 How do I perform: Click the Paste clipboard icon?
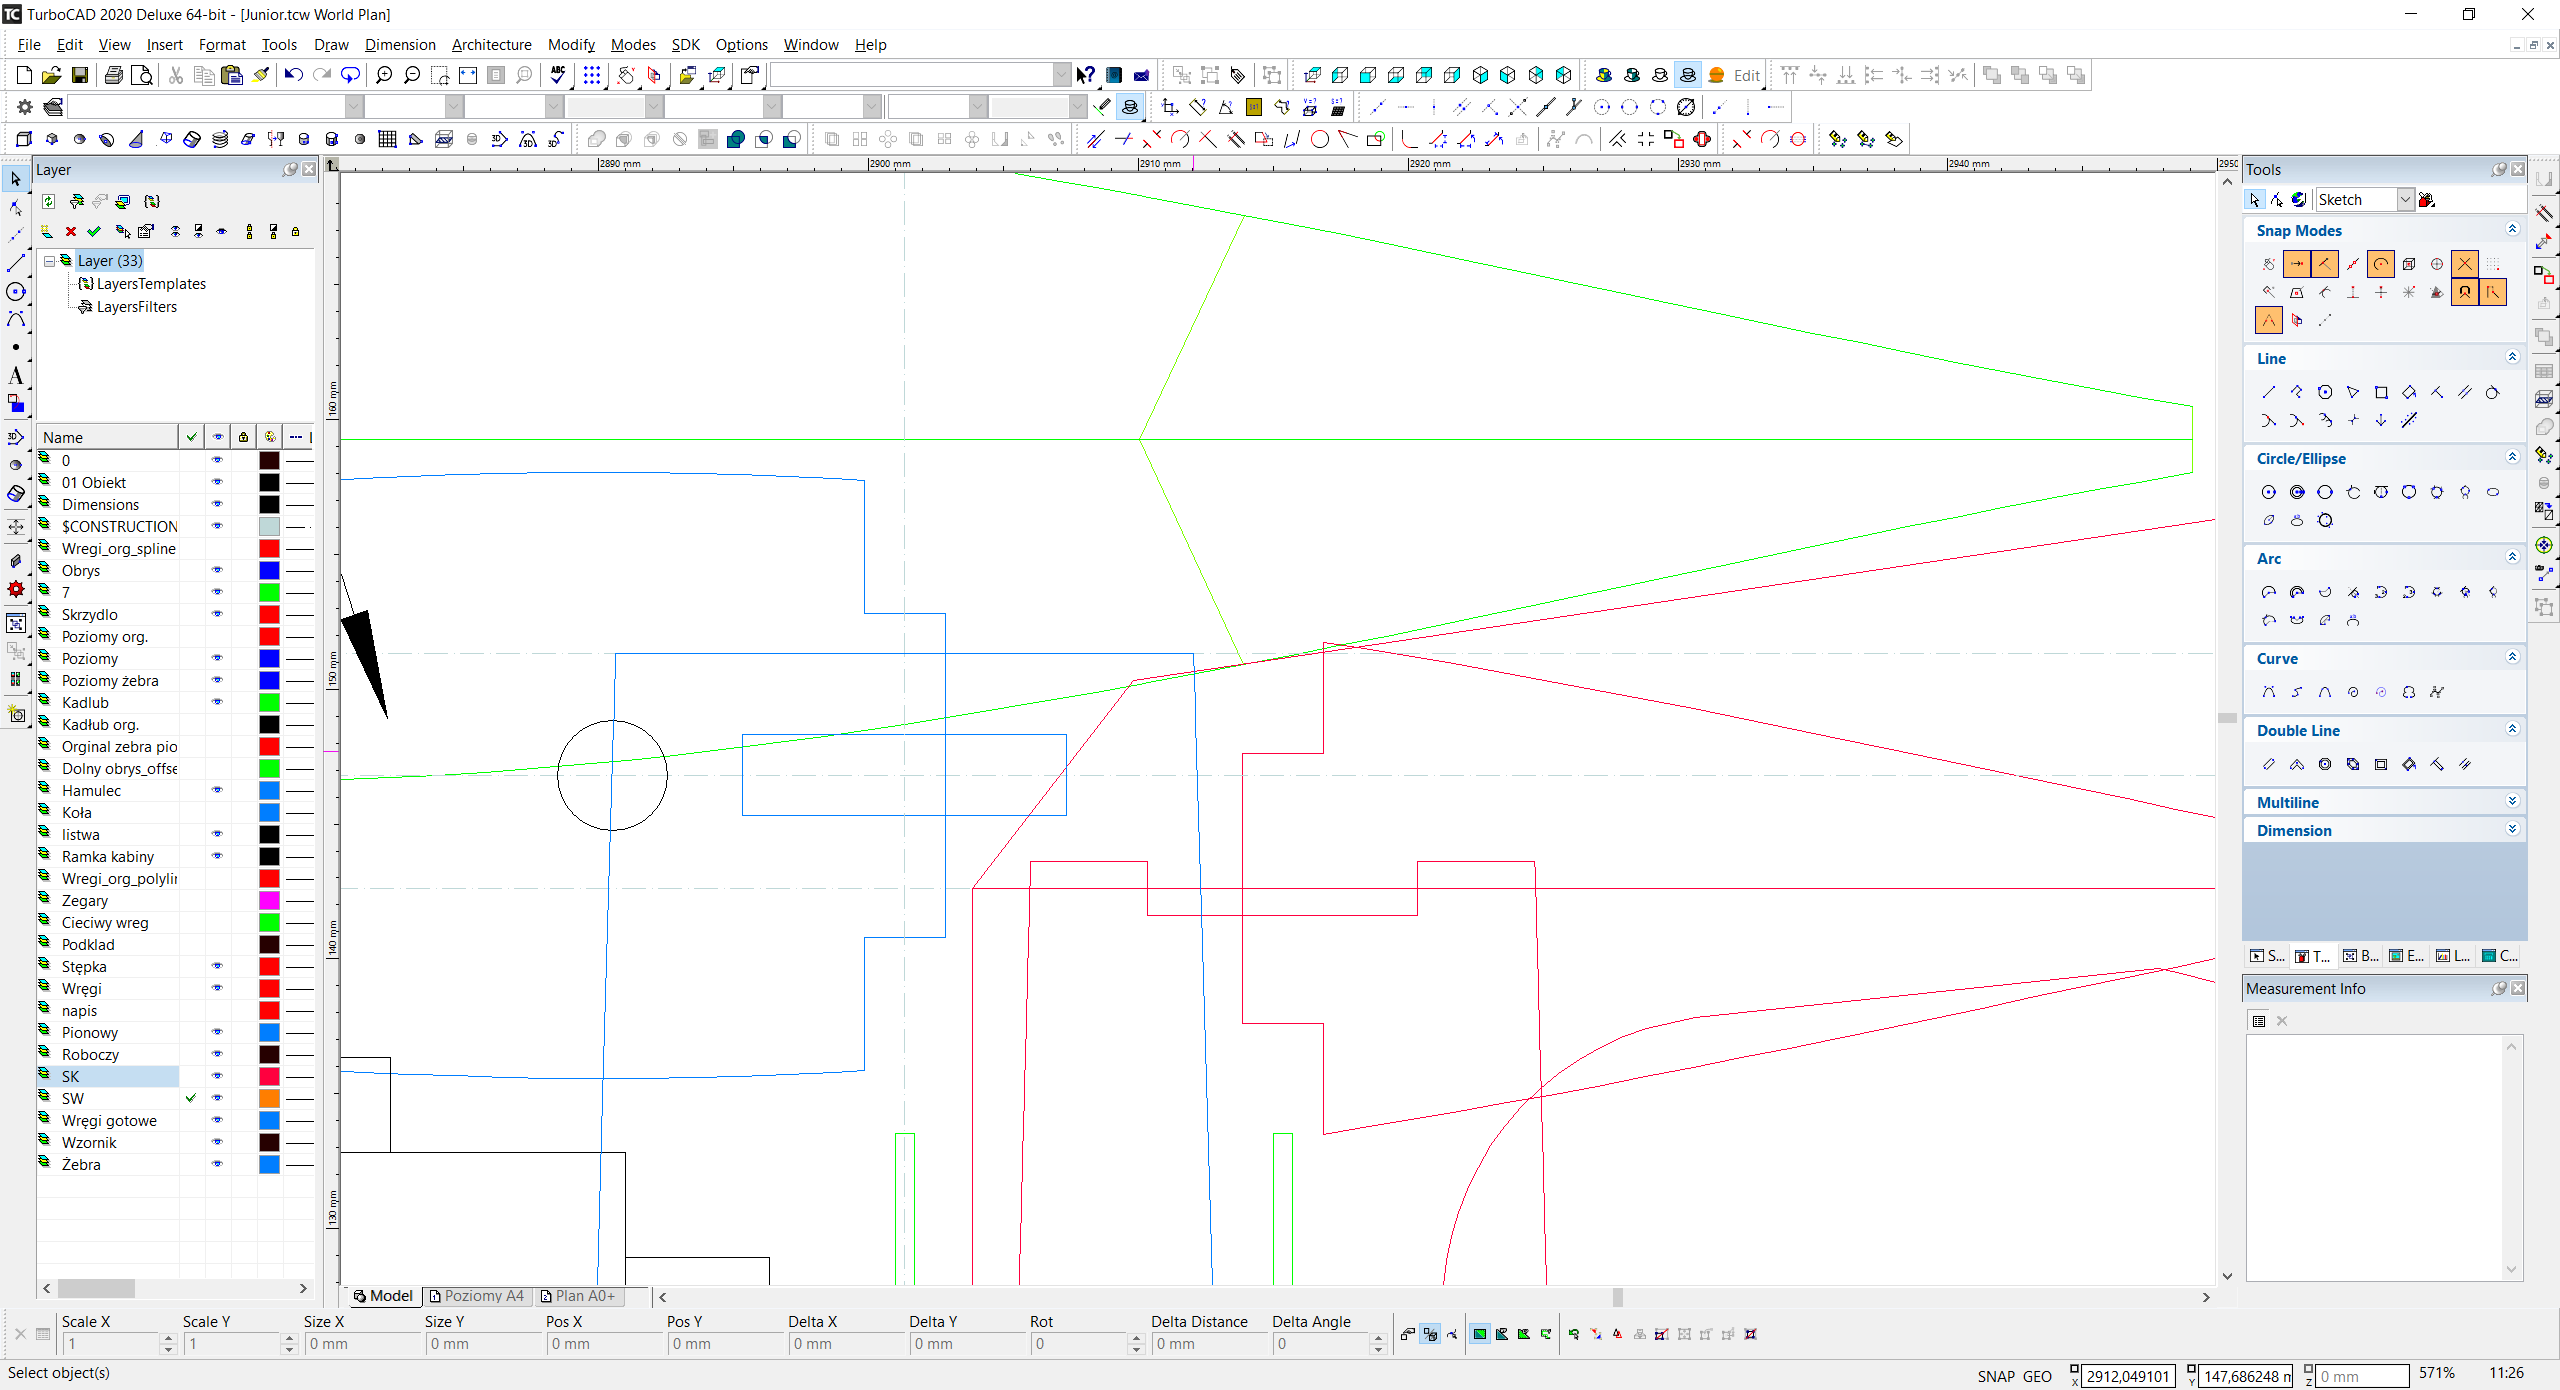click(232, 75)
